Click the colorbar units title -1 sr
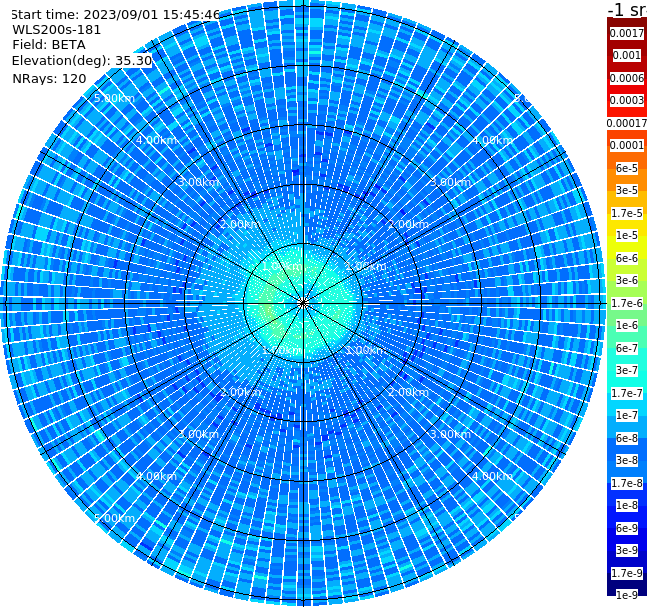 click(x=627, y=10)
